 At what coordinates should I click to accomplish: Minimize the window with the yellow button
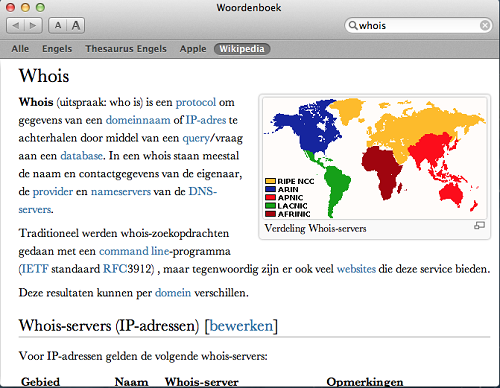25,7
